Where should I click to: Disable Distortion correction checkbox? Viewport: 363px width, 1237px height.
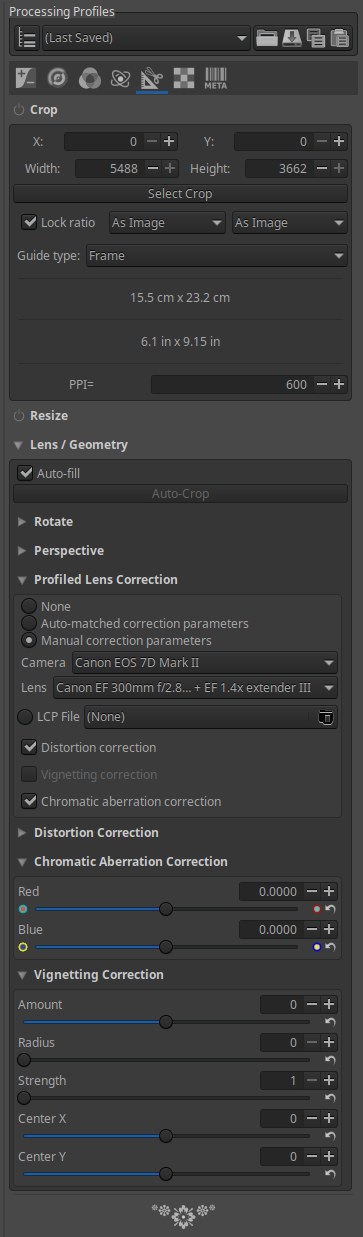pos(29,747)
